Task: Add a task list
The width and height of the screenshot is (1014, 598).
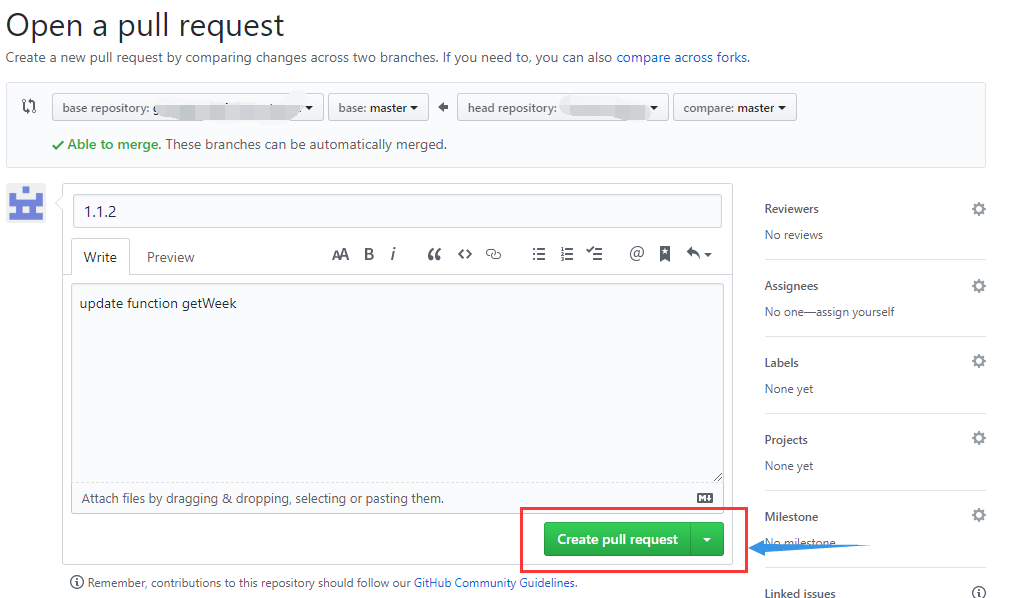Action: click(594, 254)
